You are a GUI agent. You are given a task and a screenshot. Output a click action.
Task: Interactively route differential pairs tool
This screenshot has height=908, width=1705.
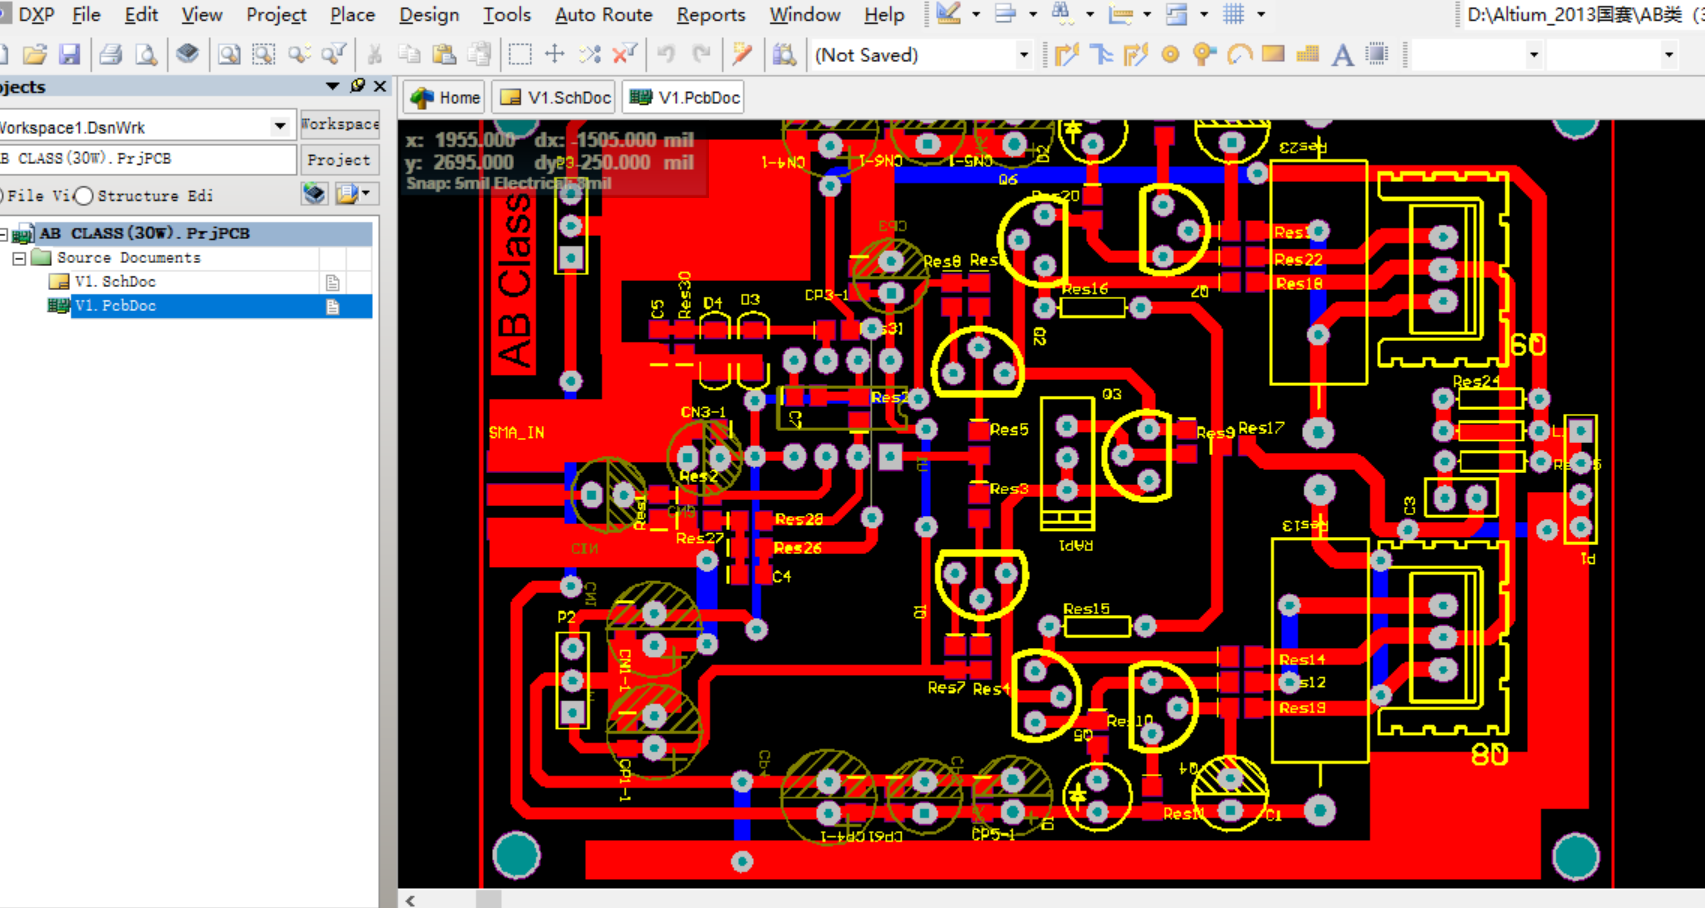pyautogui.click(x=1101, y=54)
